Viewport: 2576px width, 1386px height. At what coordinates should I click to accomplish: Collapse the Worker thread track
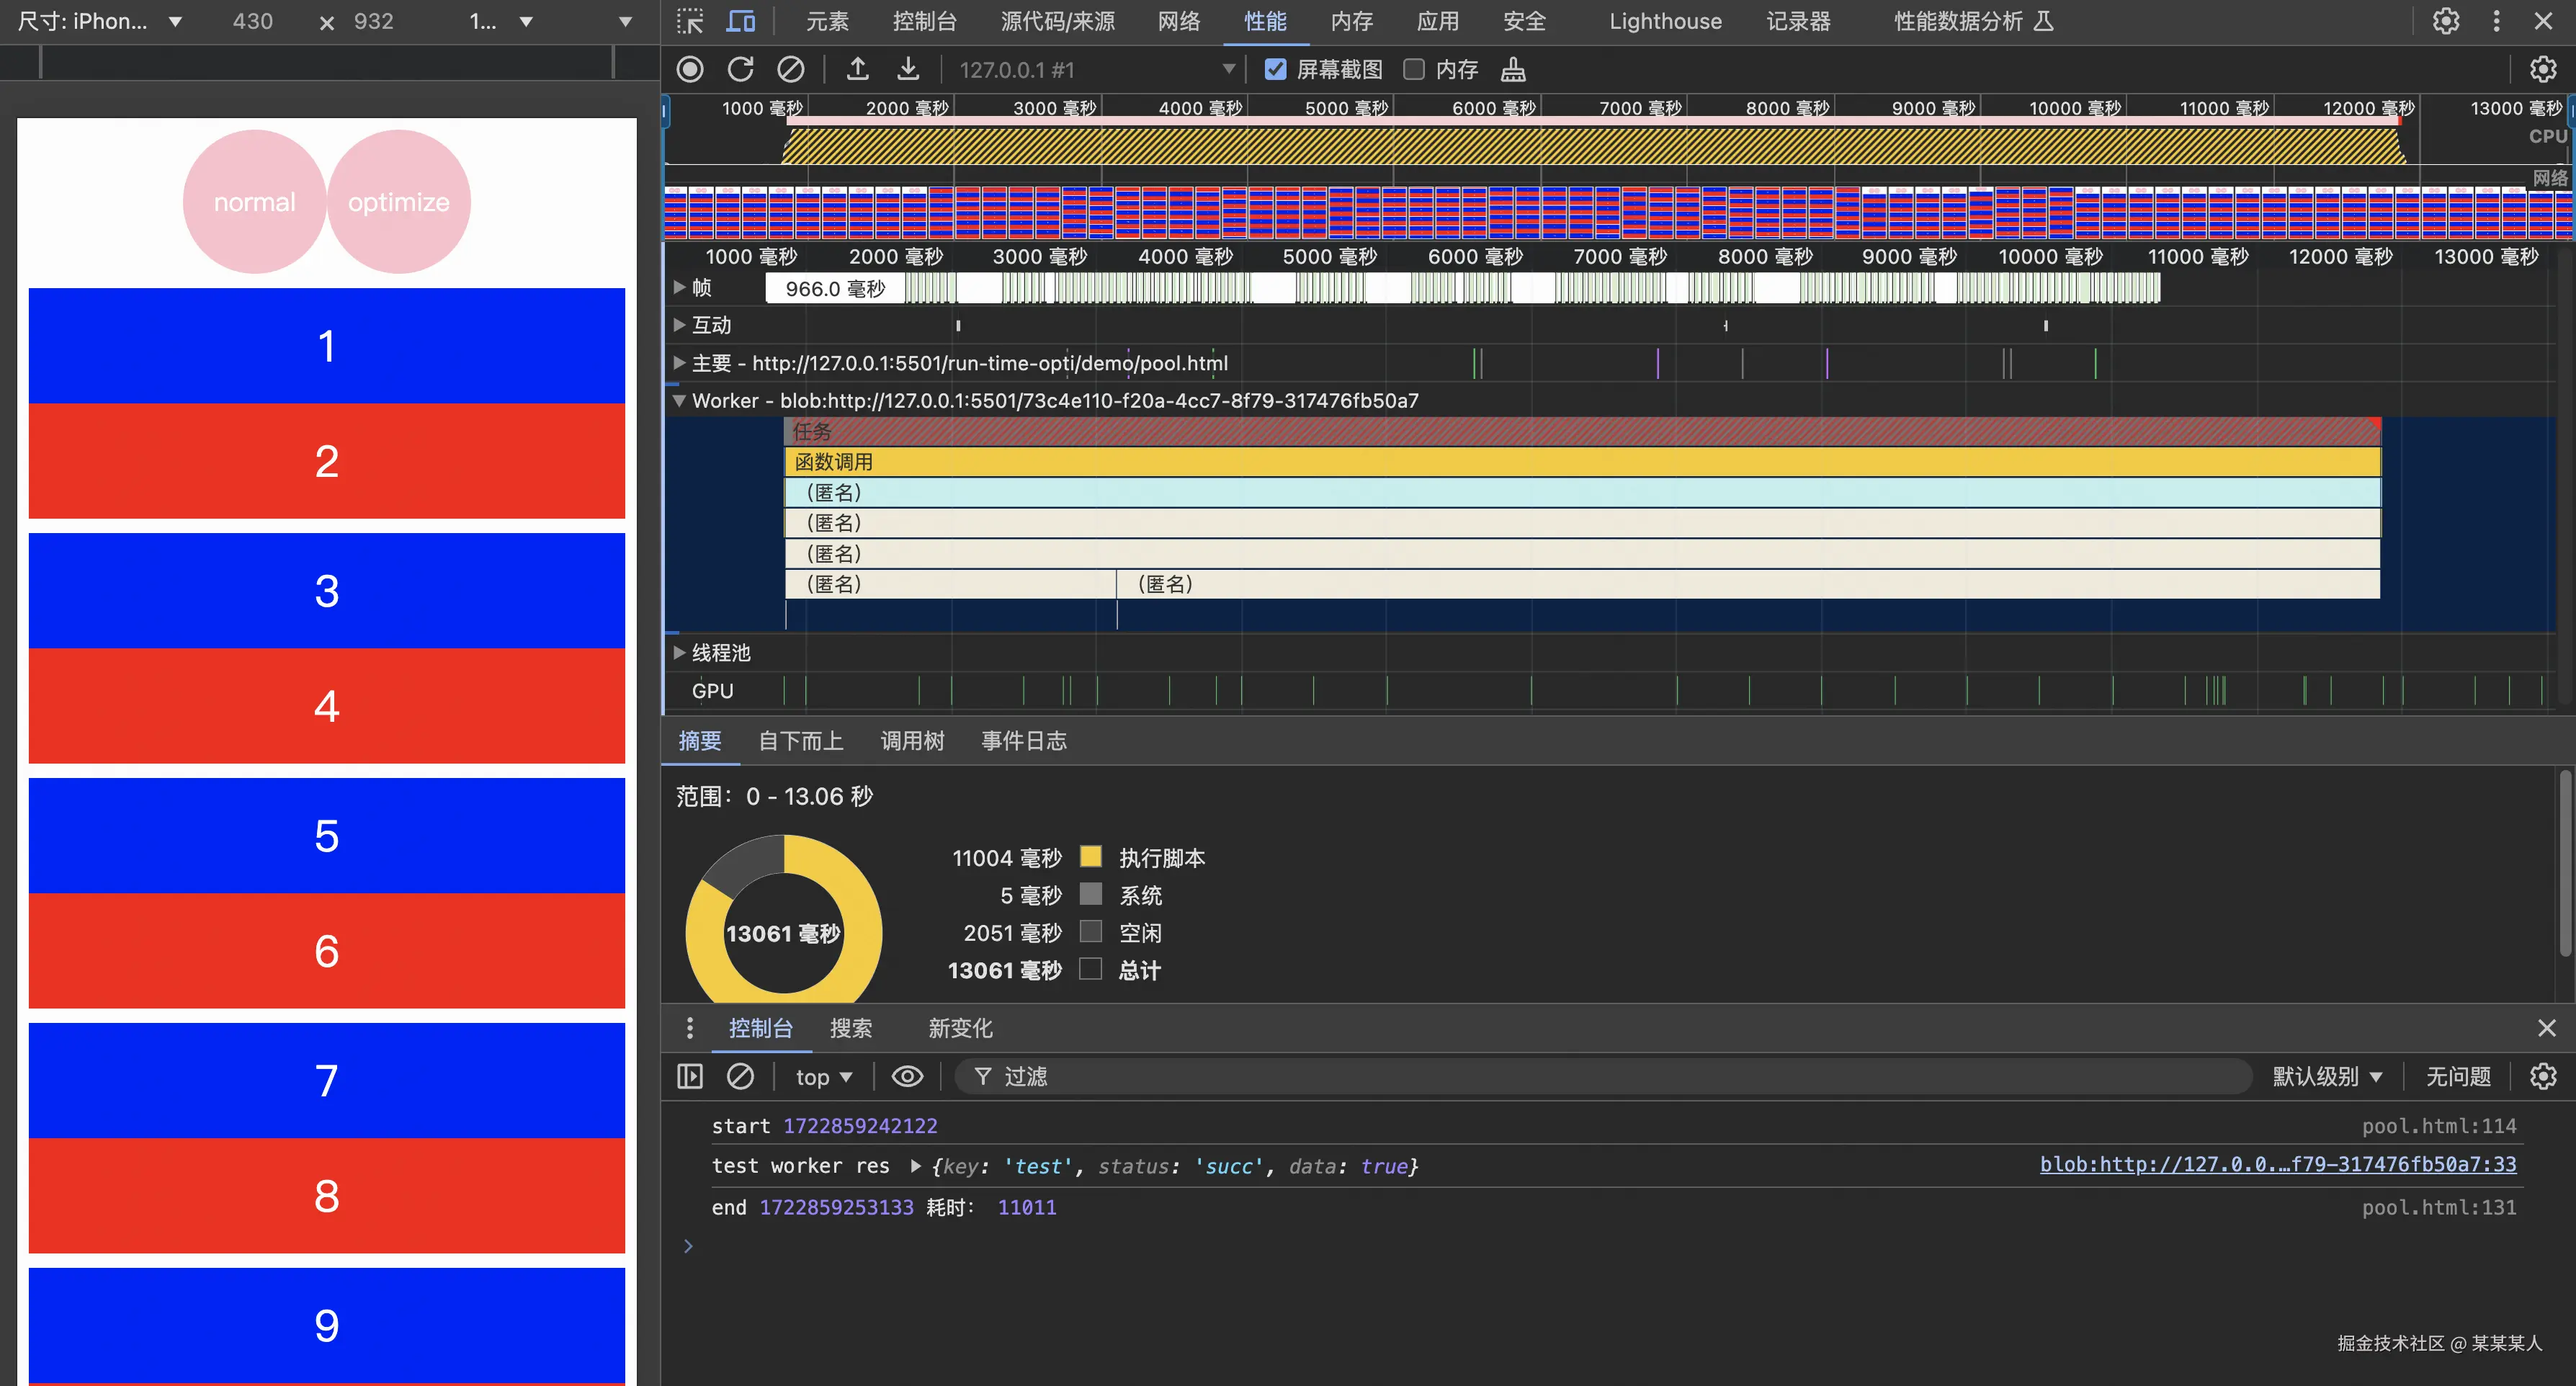click(680, 400)
